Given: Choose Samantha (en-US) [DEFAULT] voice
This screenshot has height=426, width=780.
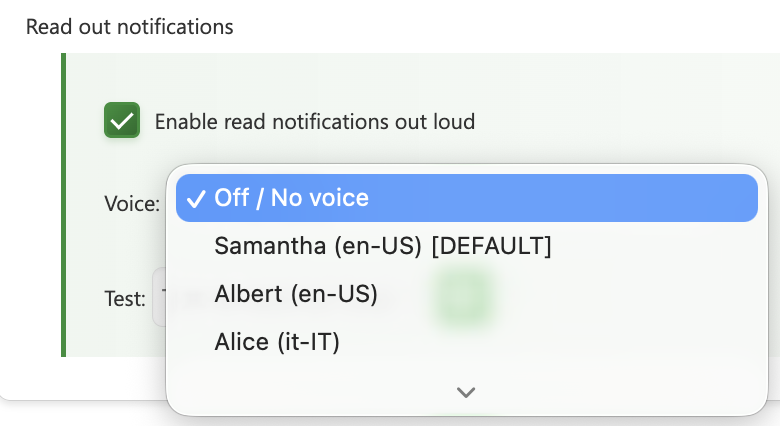Looking at the screenshot, I should 382,246.
